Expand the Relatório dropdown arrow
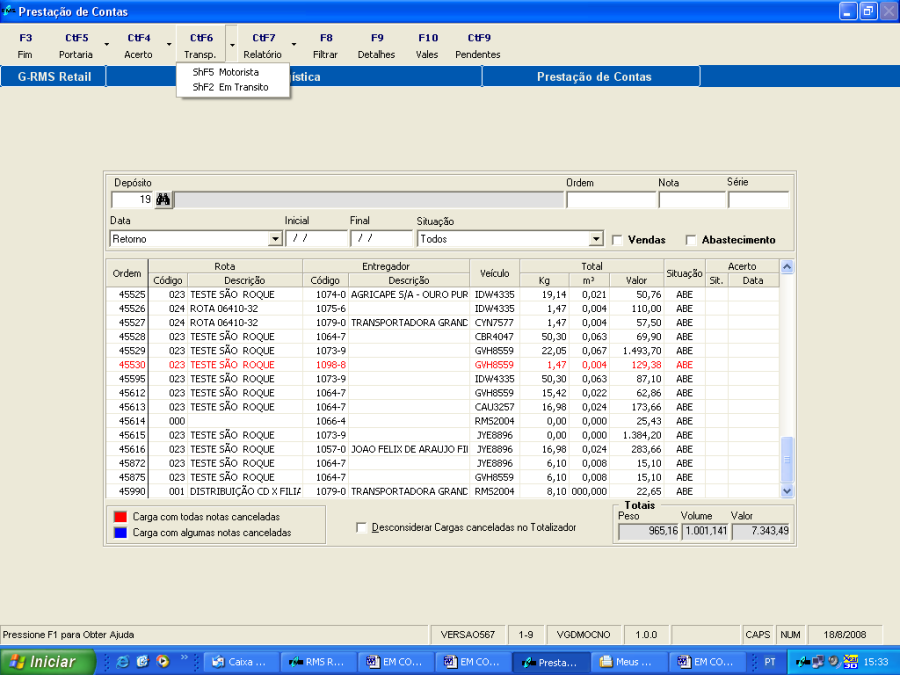This screenshot has height=675, width=900. [x=294, y=45]
